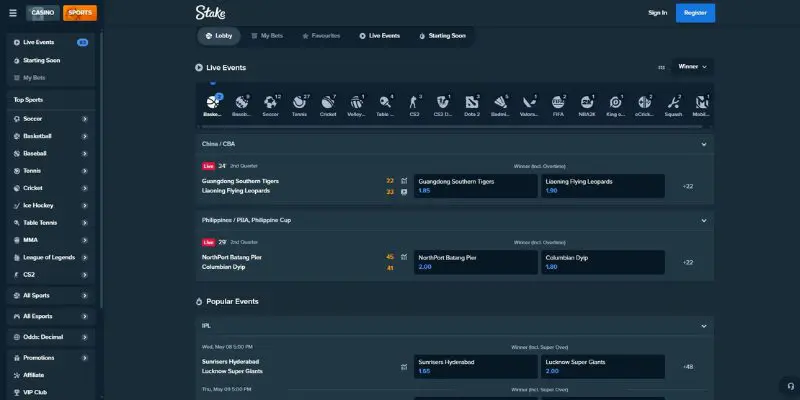Toggle the layout view icon beside Winner
The image size is (800, 400).
(x=661, y=67)
